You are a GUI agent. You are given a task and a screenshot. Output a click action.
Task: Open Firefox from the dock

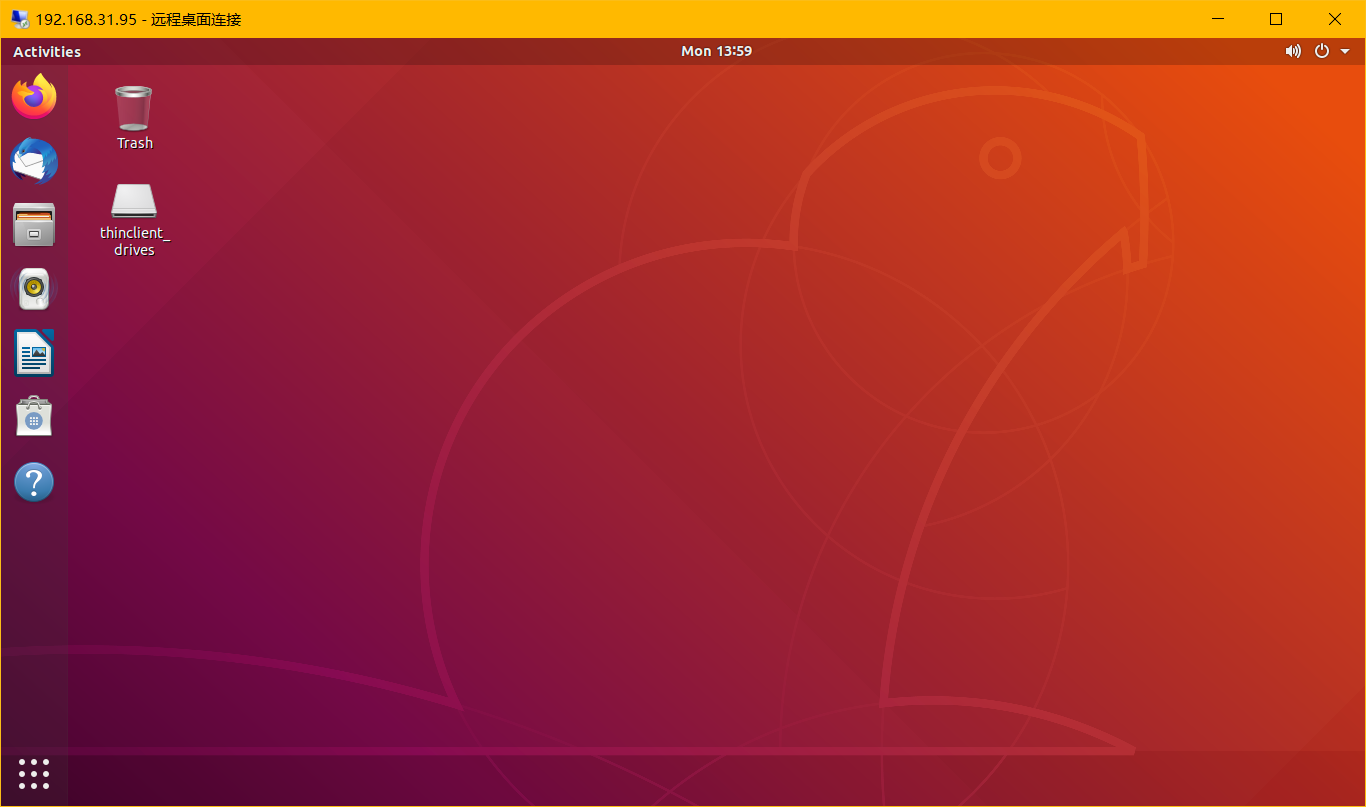point(33,96)
